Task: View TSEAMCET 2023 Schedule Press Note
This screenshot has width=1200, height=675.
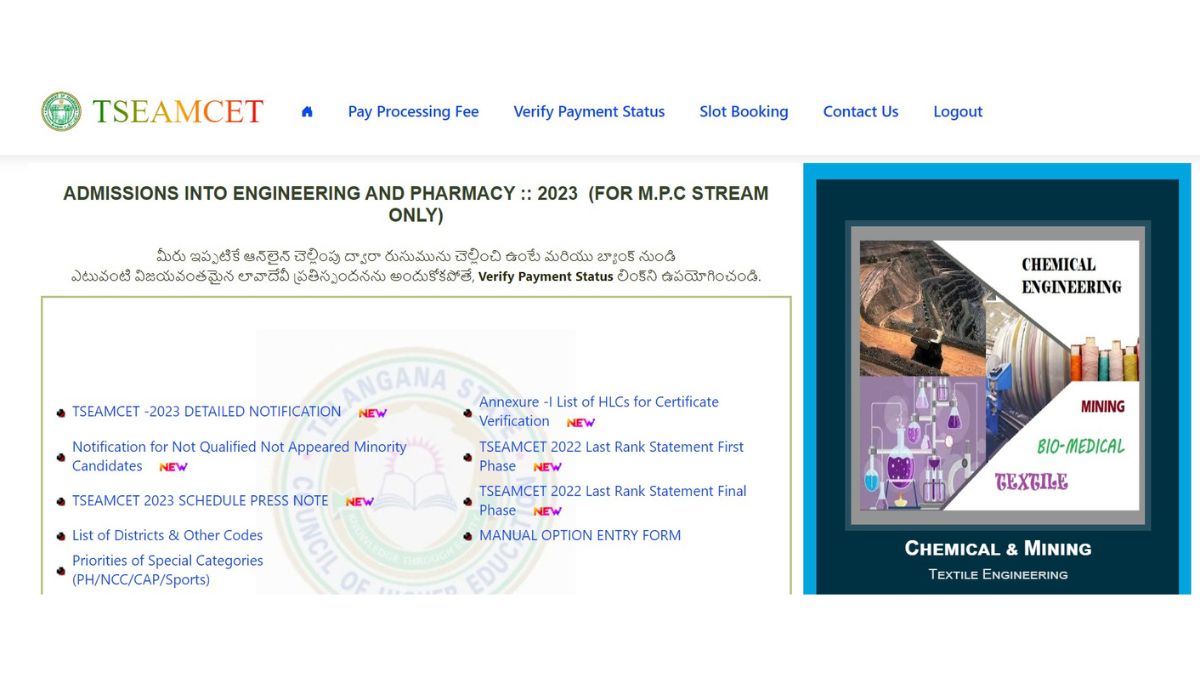Action: tap(200, 500)
